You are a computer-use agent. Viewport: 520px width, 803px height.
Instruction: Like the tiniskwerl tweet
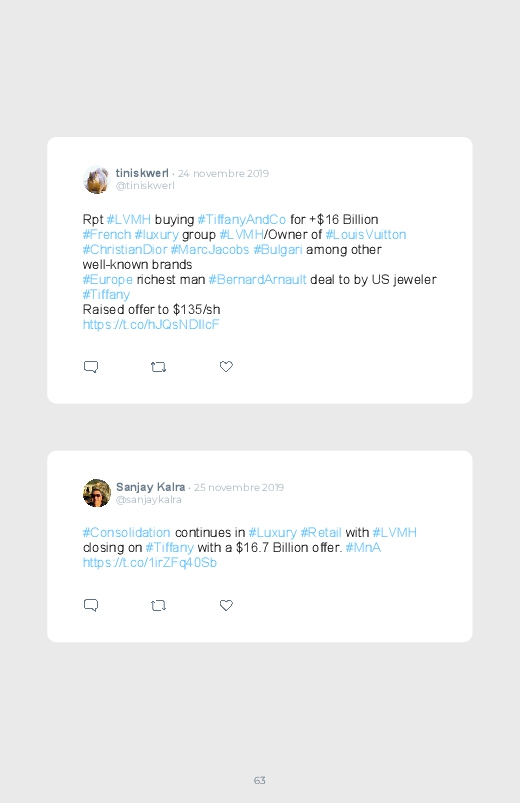click(x=226, y=366)
